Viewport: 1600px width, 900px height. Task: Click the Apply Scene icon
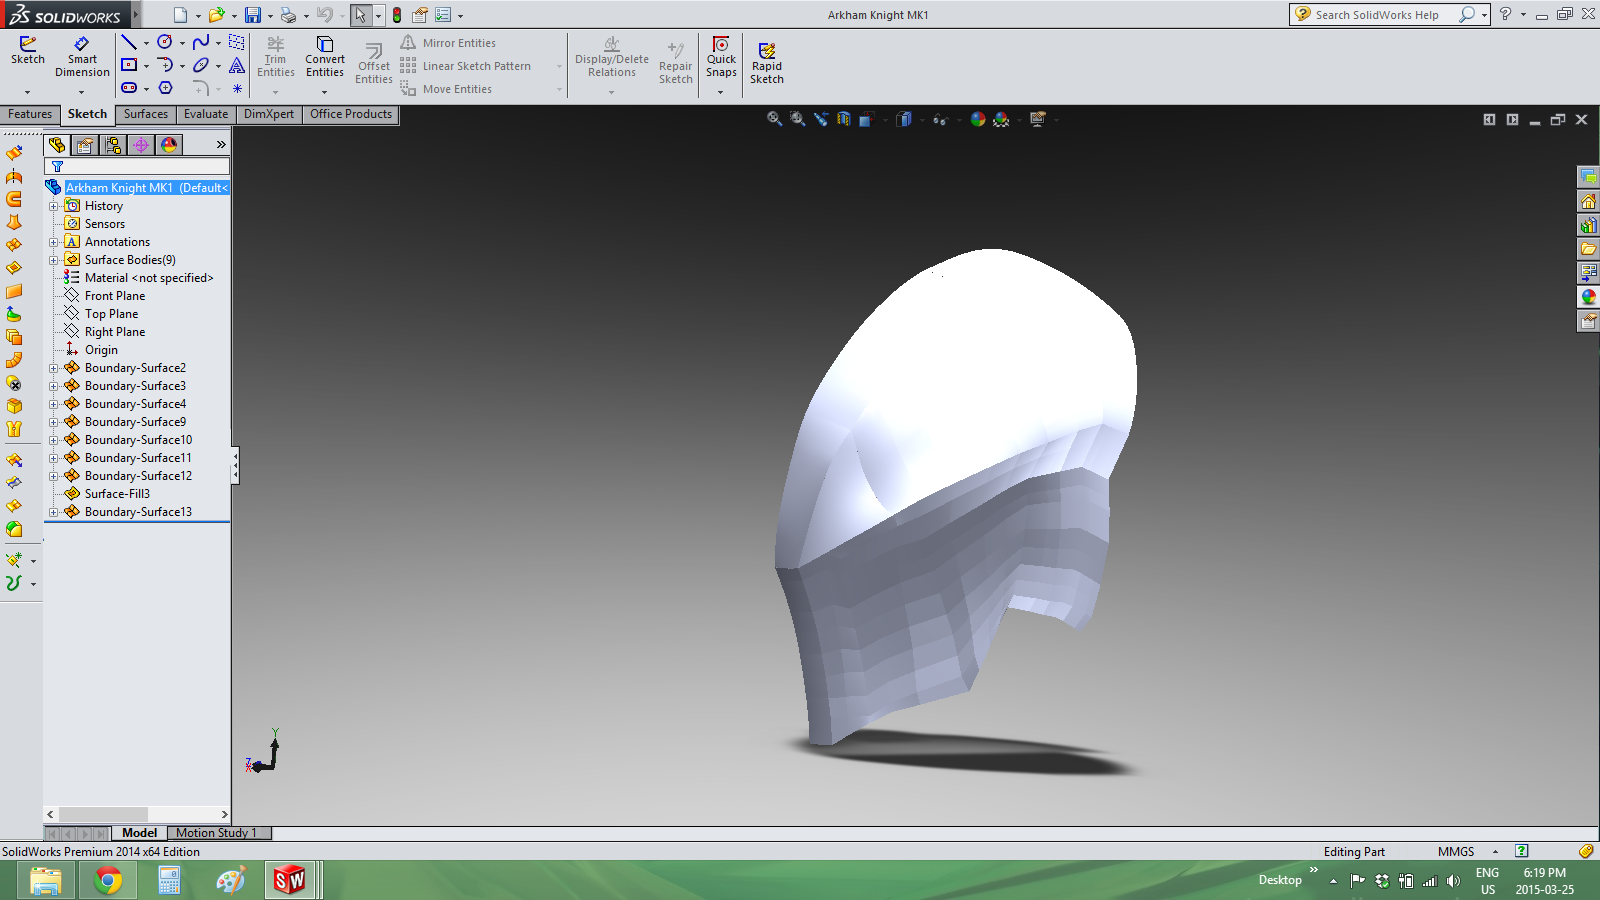[1001, 119]
